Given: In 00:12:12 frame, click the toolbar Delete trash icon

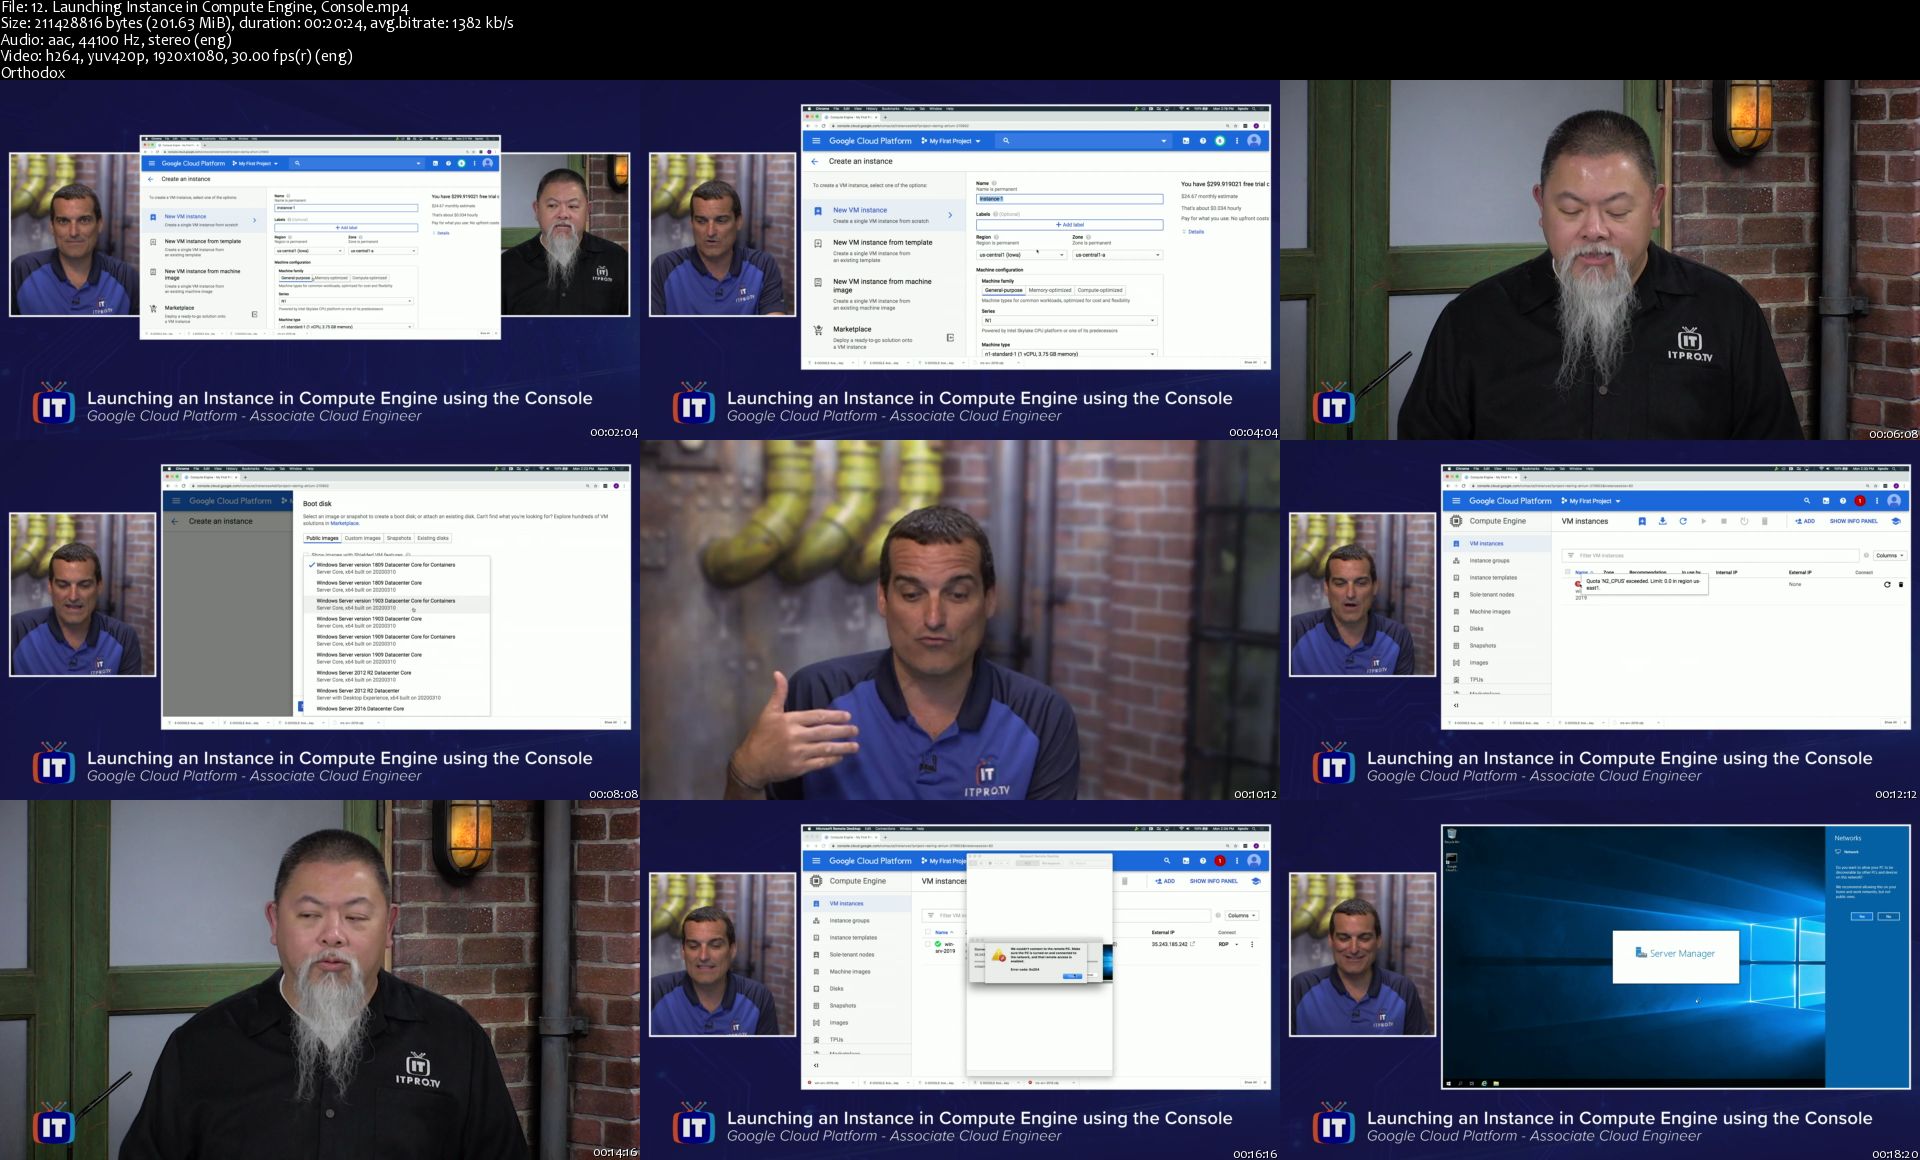Looking at the screenshot, I should [x=1764, y=521].
